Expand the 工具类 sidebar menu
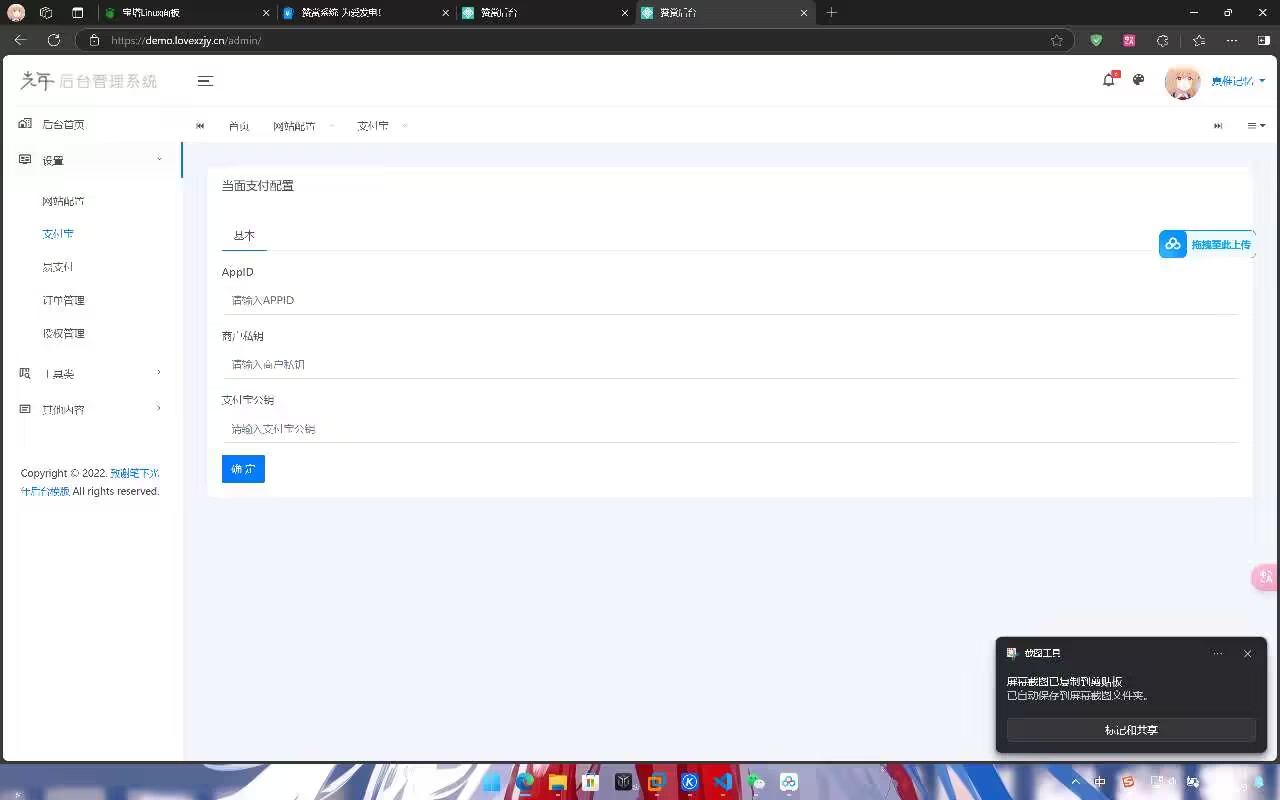This screenshot has height=800, width=1280. click(x=90, y=374)
